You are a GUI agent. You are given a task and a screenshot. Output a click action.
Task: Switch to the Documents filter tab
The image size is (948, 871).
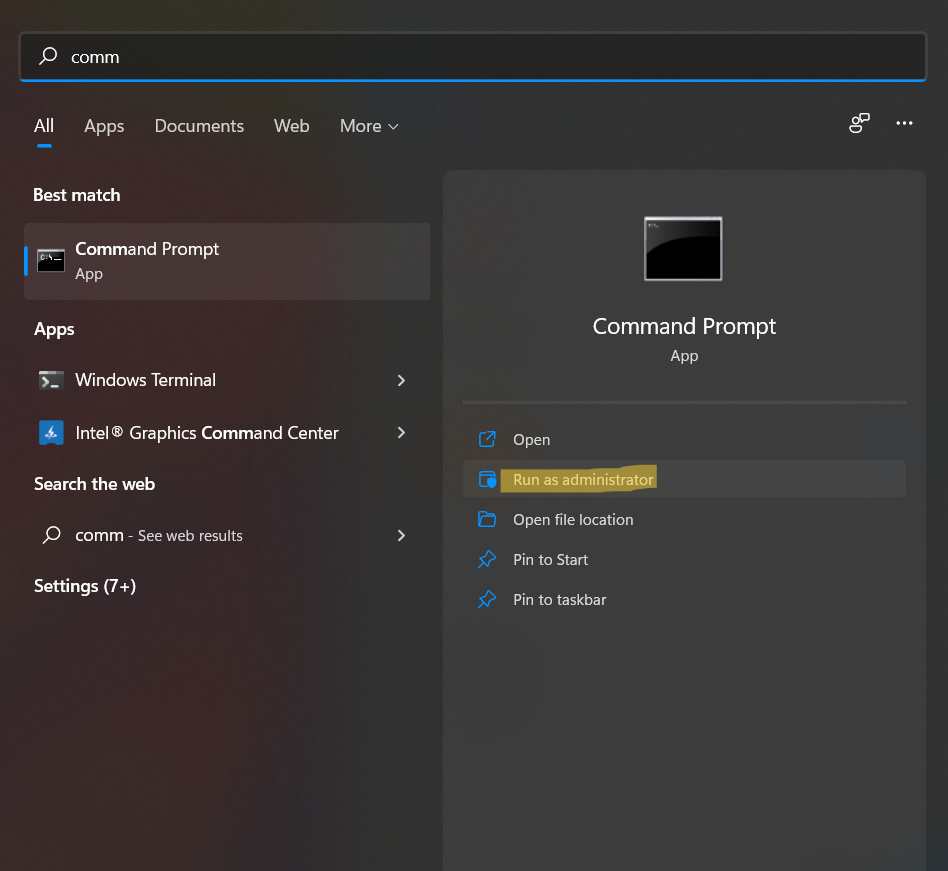(x=199, y=126)
